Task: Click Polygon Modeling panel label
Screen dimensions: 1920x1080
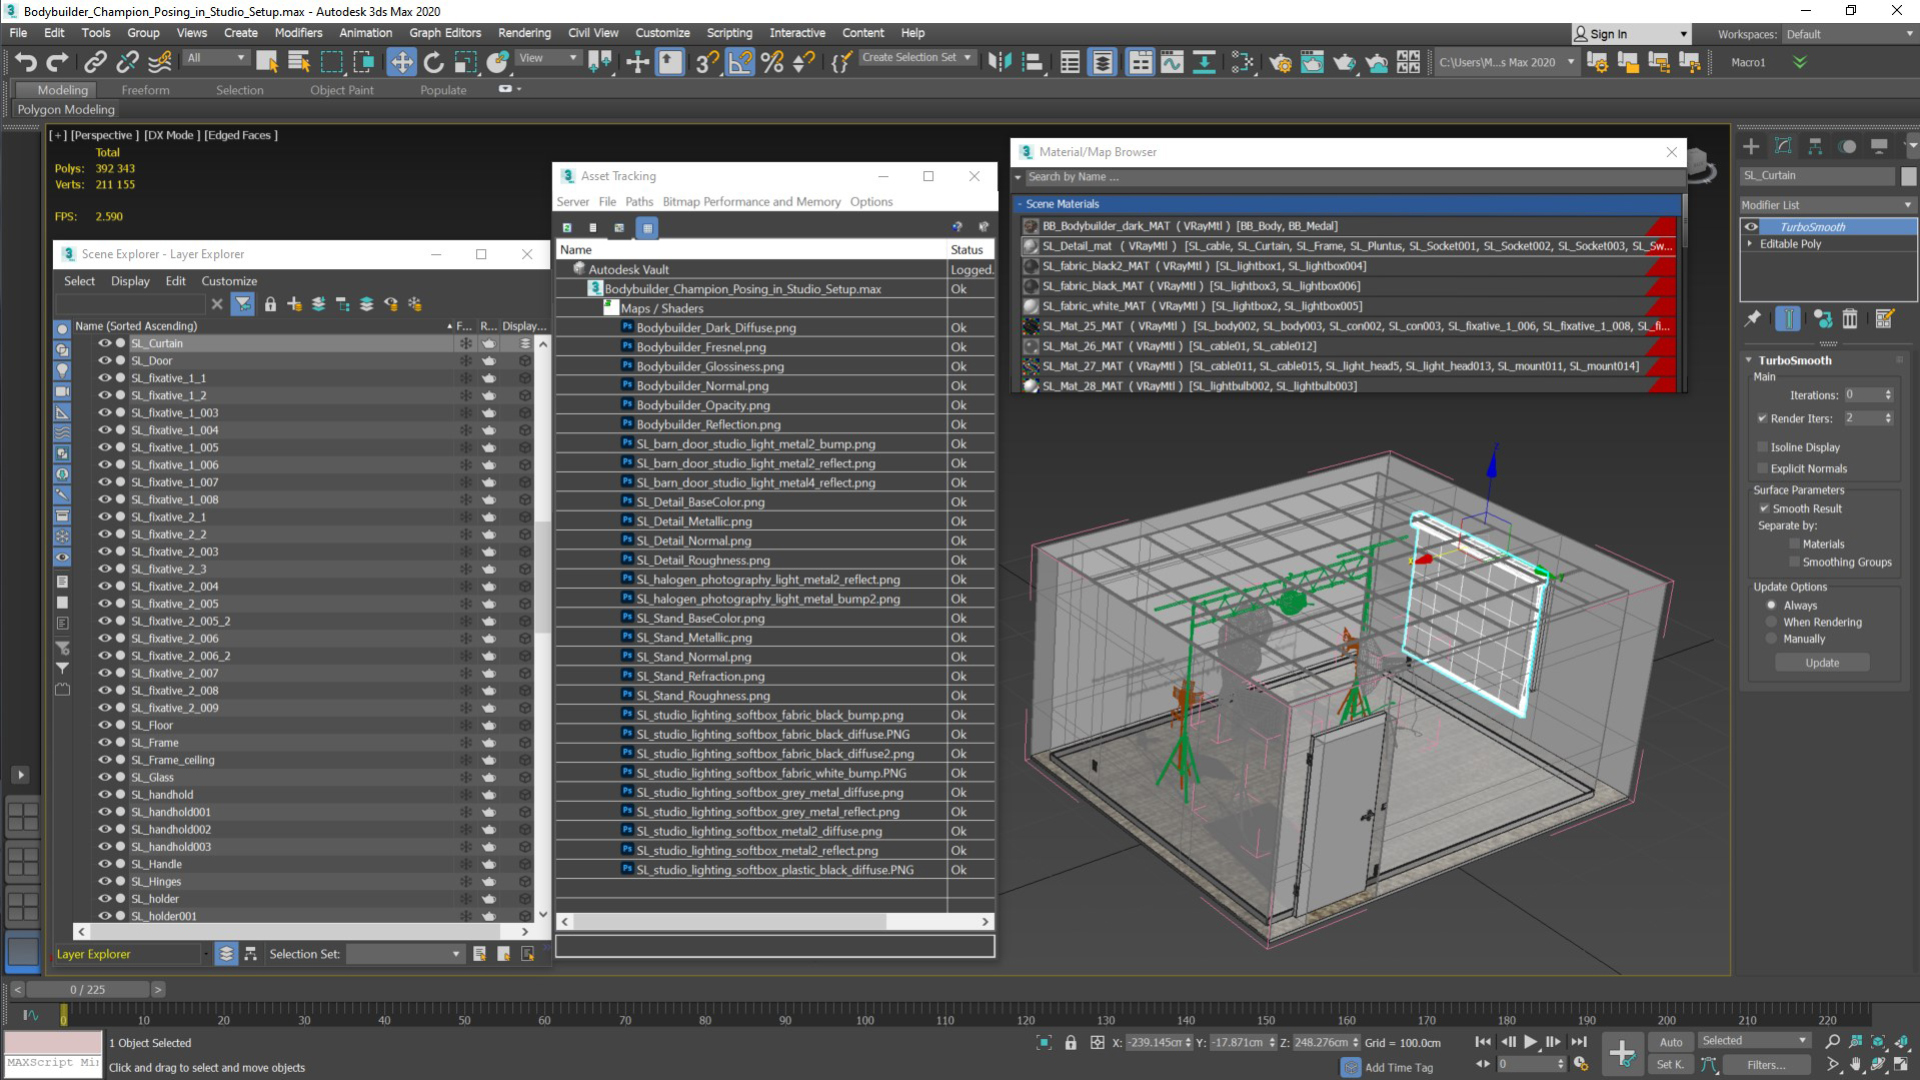Action: 66,110
